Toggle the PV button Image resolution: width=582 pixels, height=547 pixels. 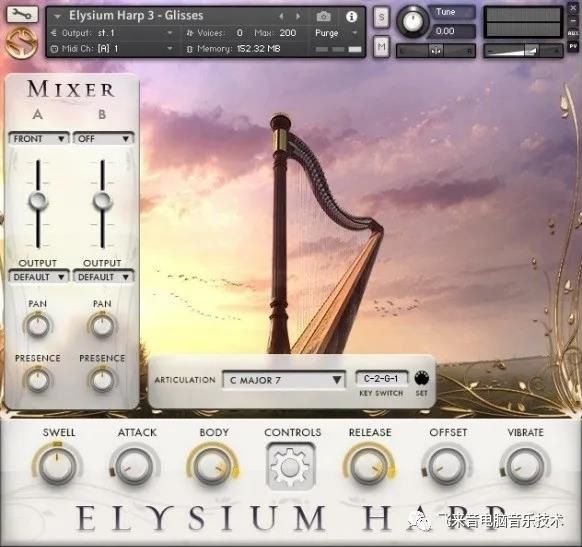pyautogui.click(x=573, y=46)
